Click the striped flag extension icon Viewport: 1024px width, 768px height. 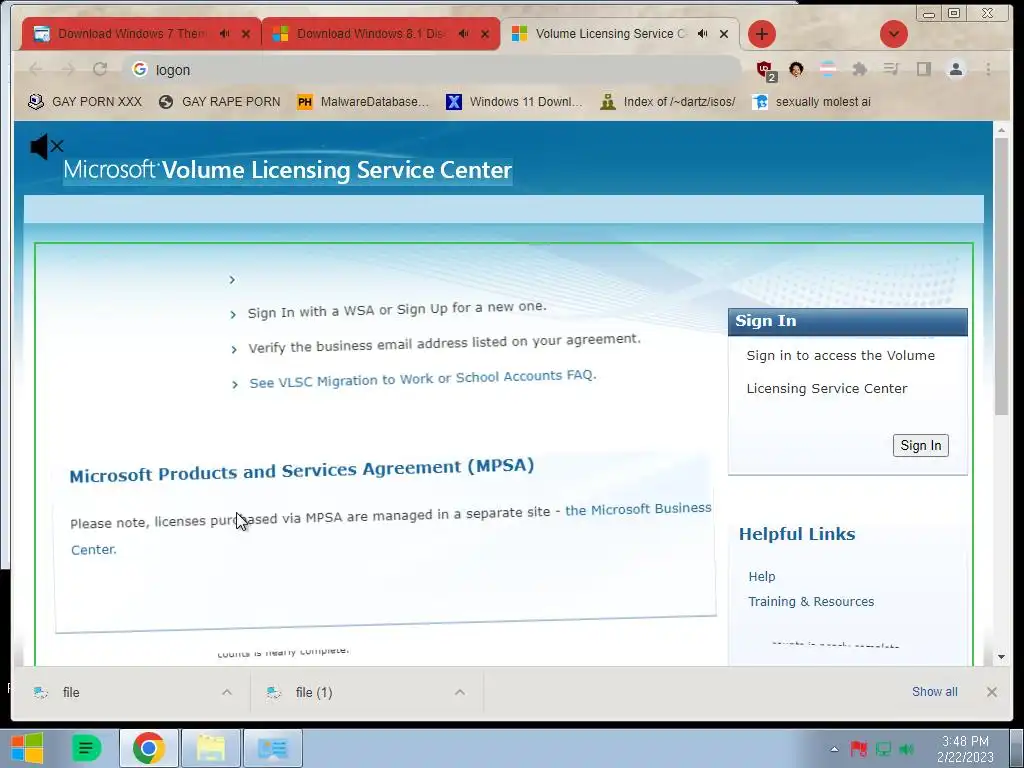pos(827,69)
